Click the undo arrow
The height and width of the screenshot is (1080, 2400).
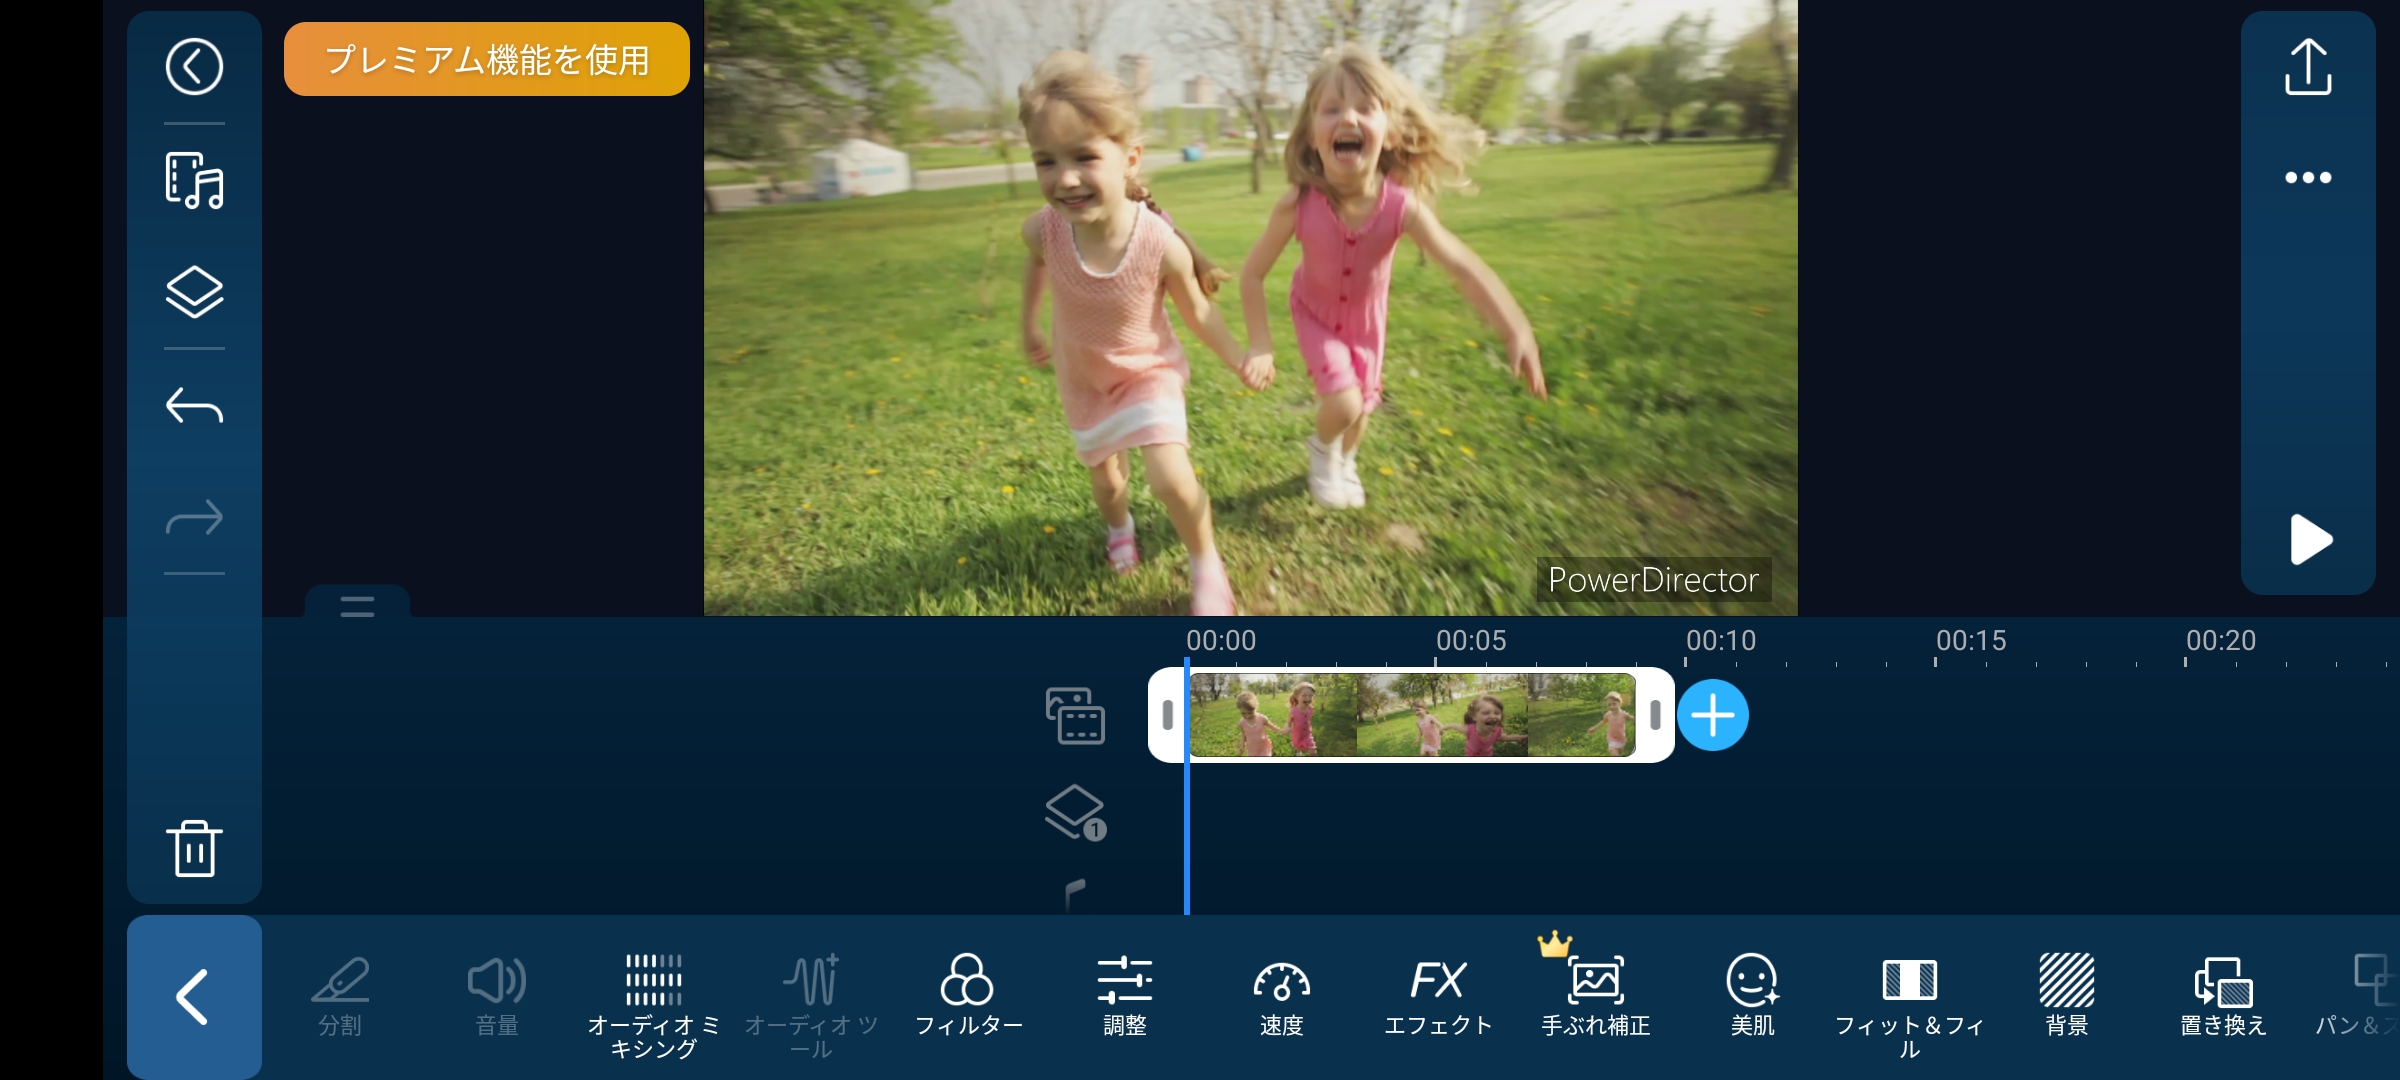pyautogui.click(x=194, y=406)
